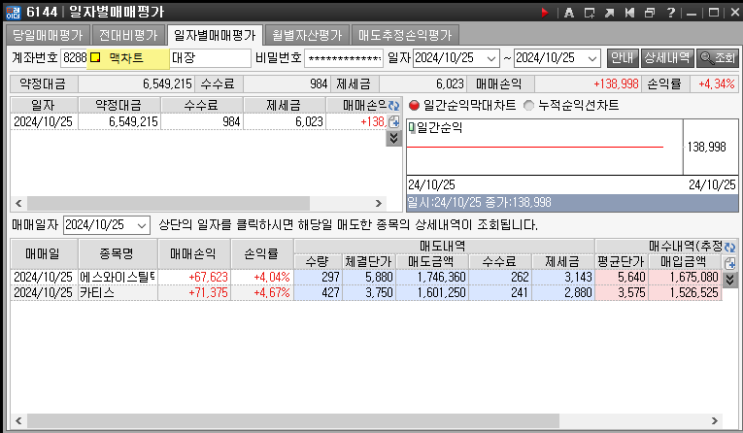Image resolution: width=743 pixels, height=433 pixels.
Task: Click the 1,746,360 sell amount cell
Action: pyautogui.click(x=432, y=277)
